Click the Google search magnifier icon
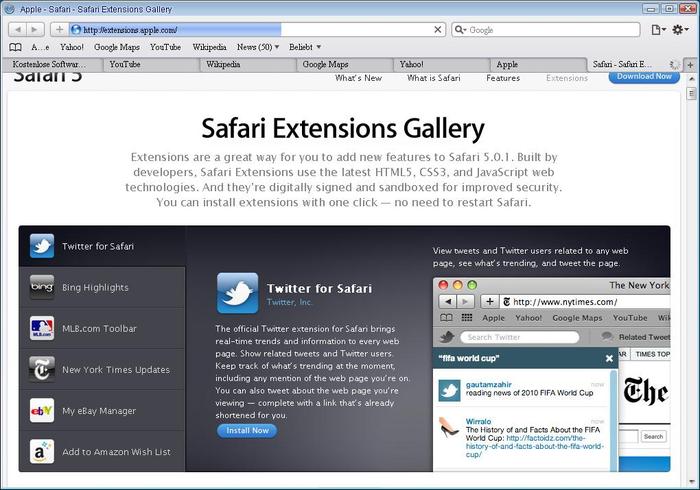The height and width of the screenshot is (490, 700). (x=460, y=30)
